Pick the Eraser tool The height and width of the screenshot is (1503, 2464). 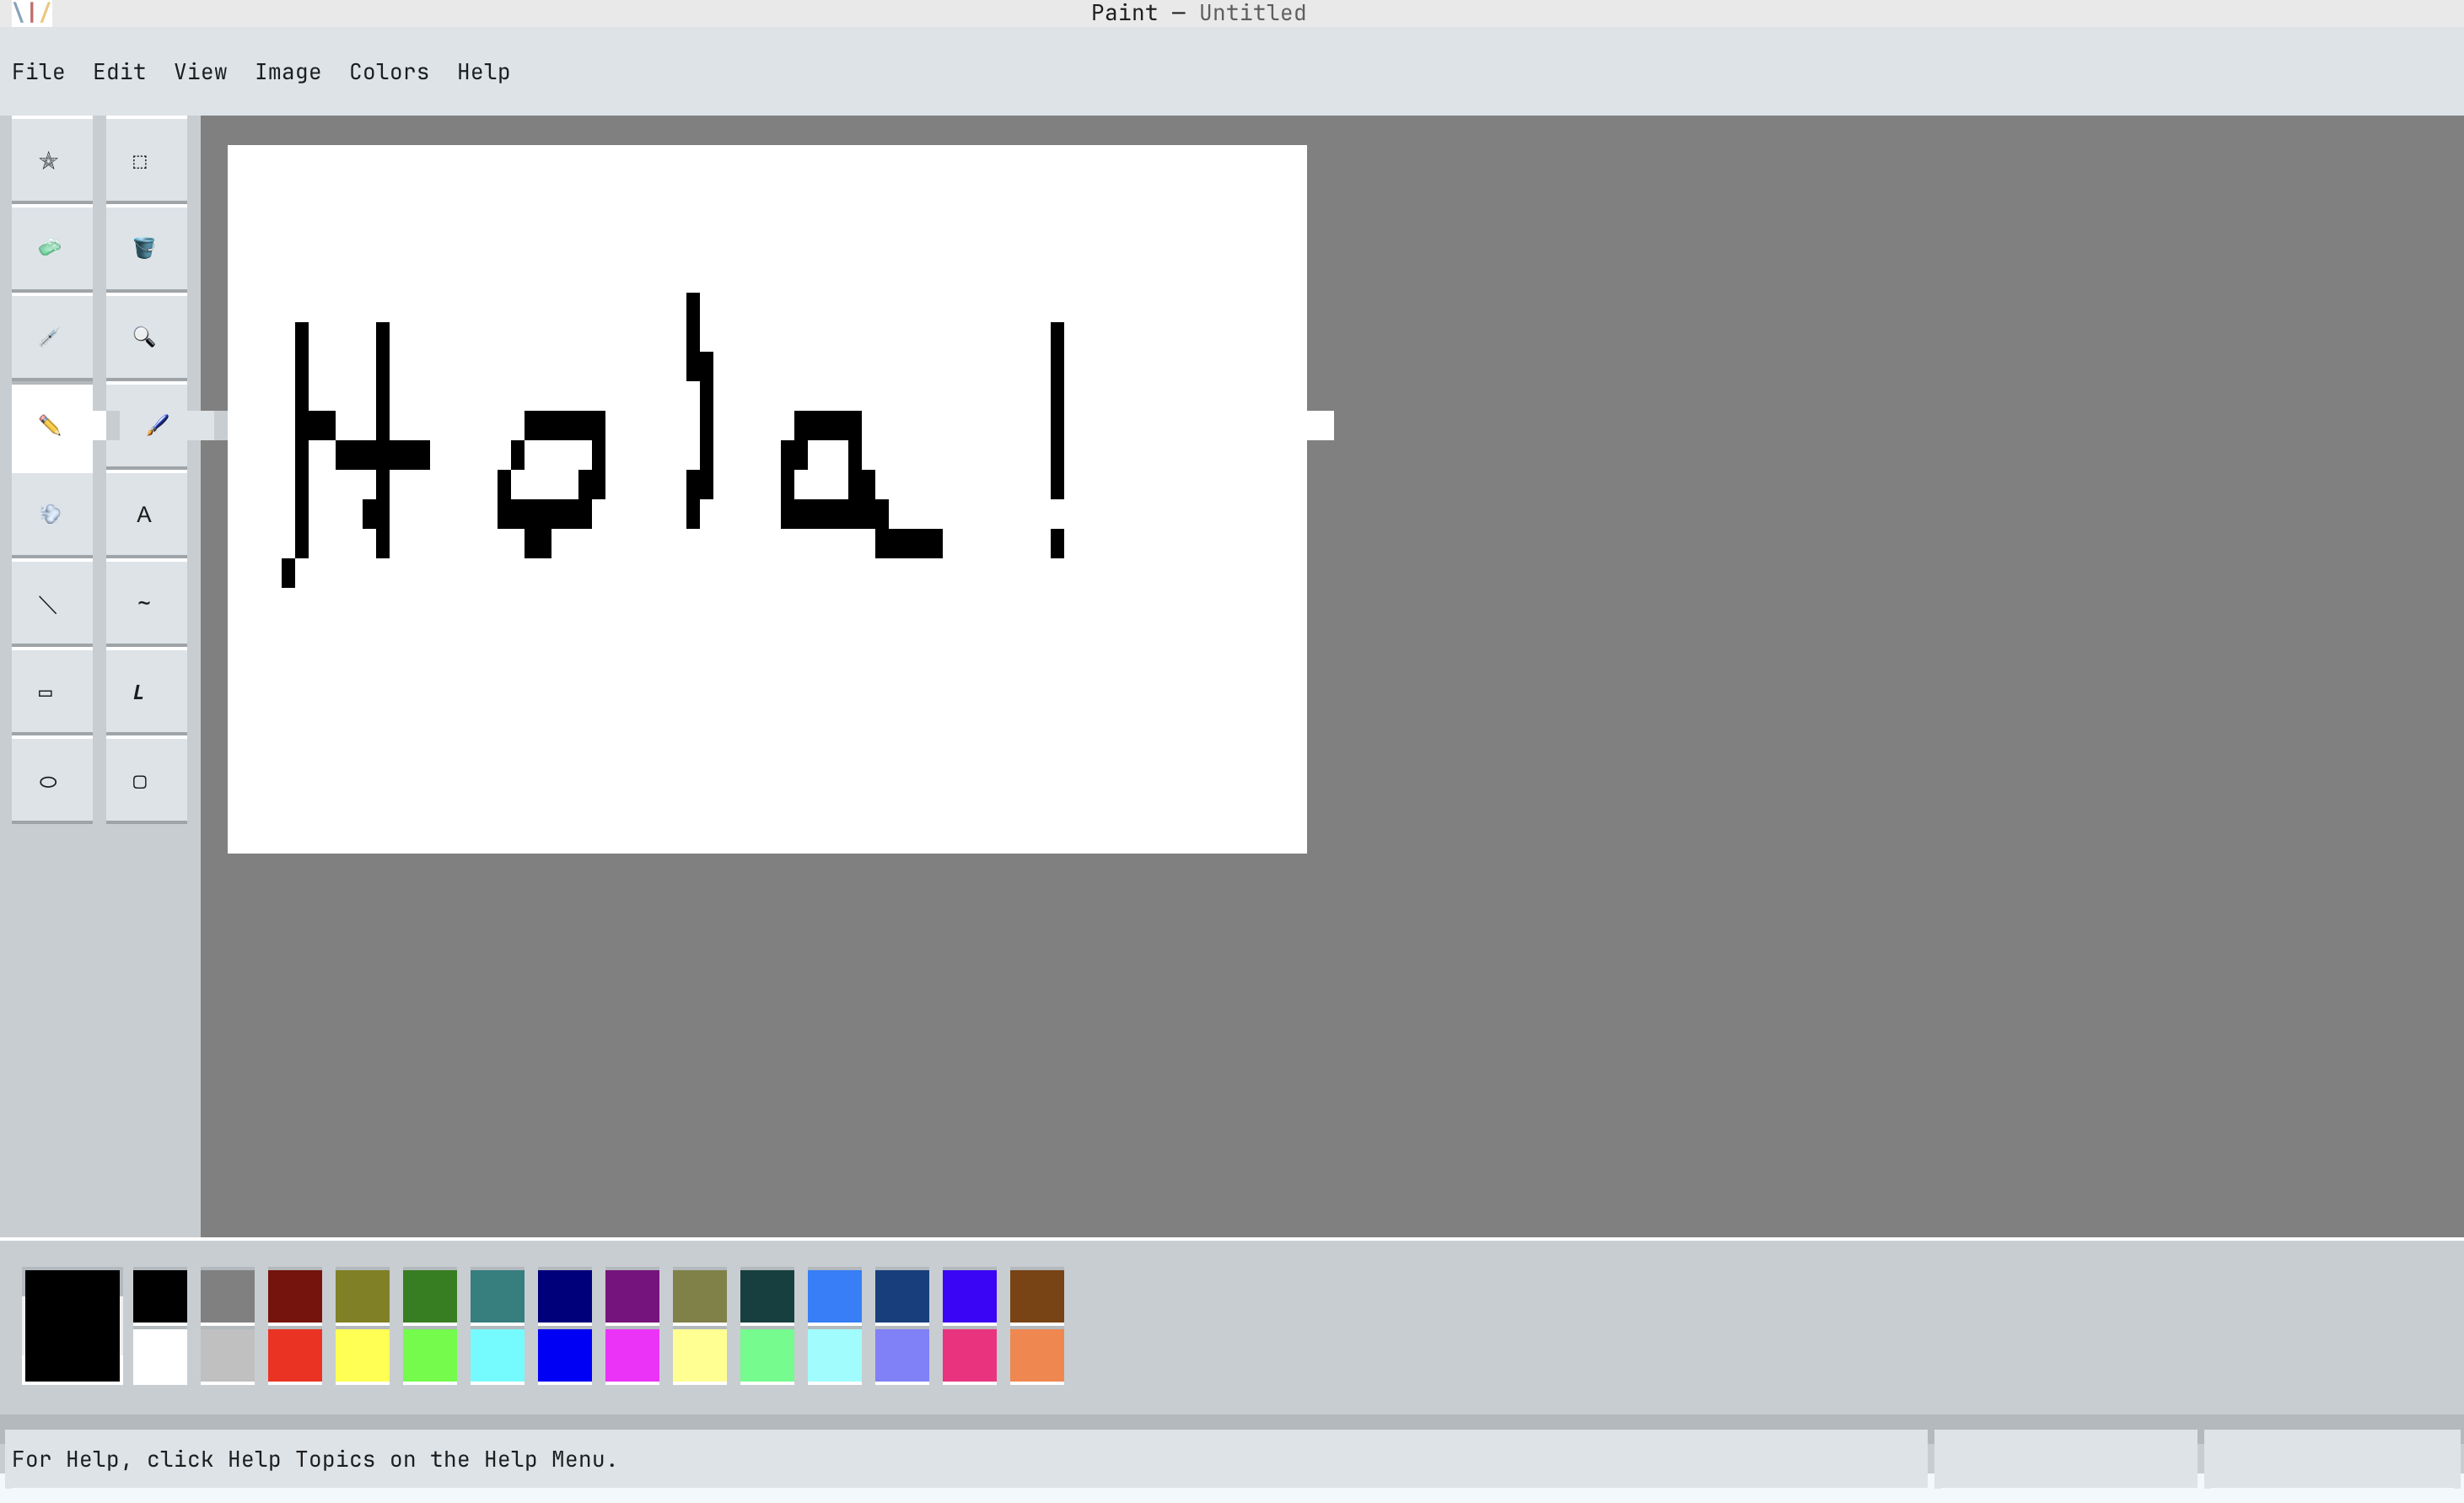pyautogui.click(x=50, y=248)
